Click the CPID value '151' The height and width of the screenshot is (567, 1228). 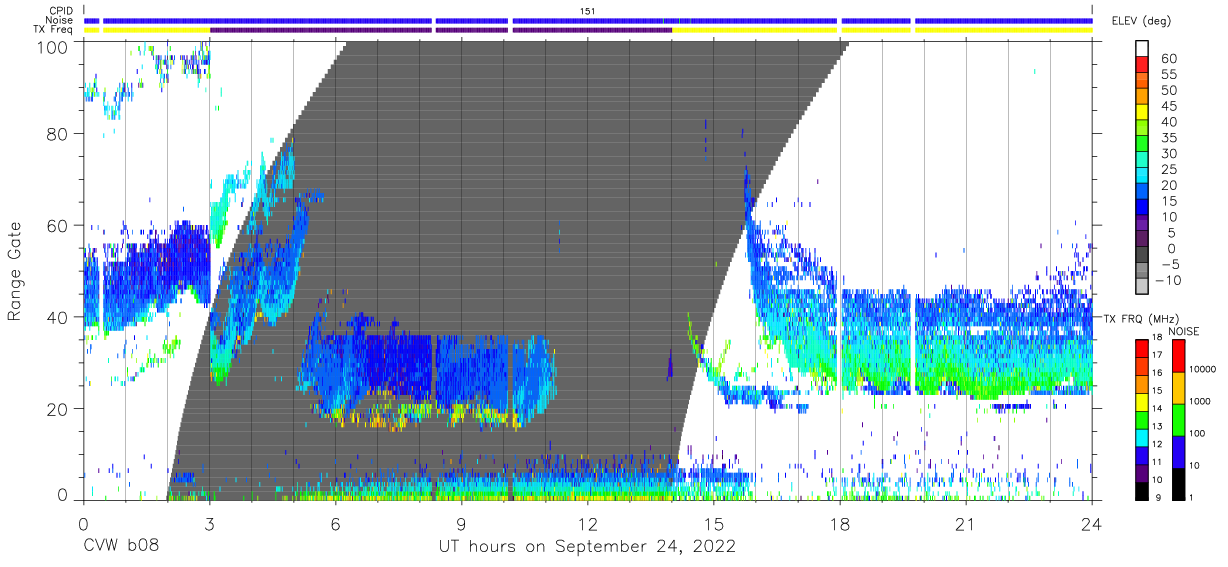pyautogui.click(x=587, y=10)
